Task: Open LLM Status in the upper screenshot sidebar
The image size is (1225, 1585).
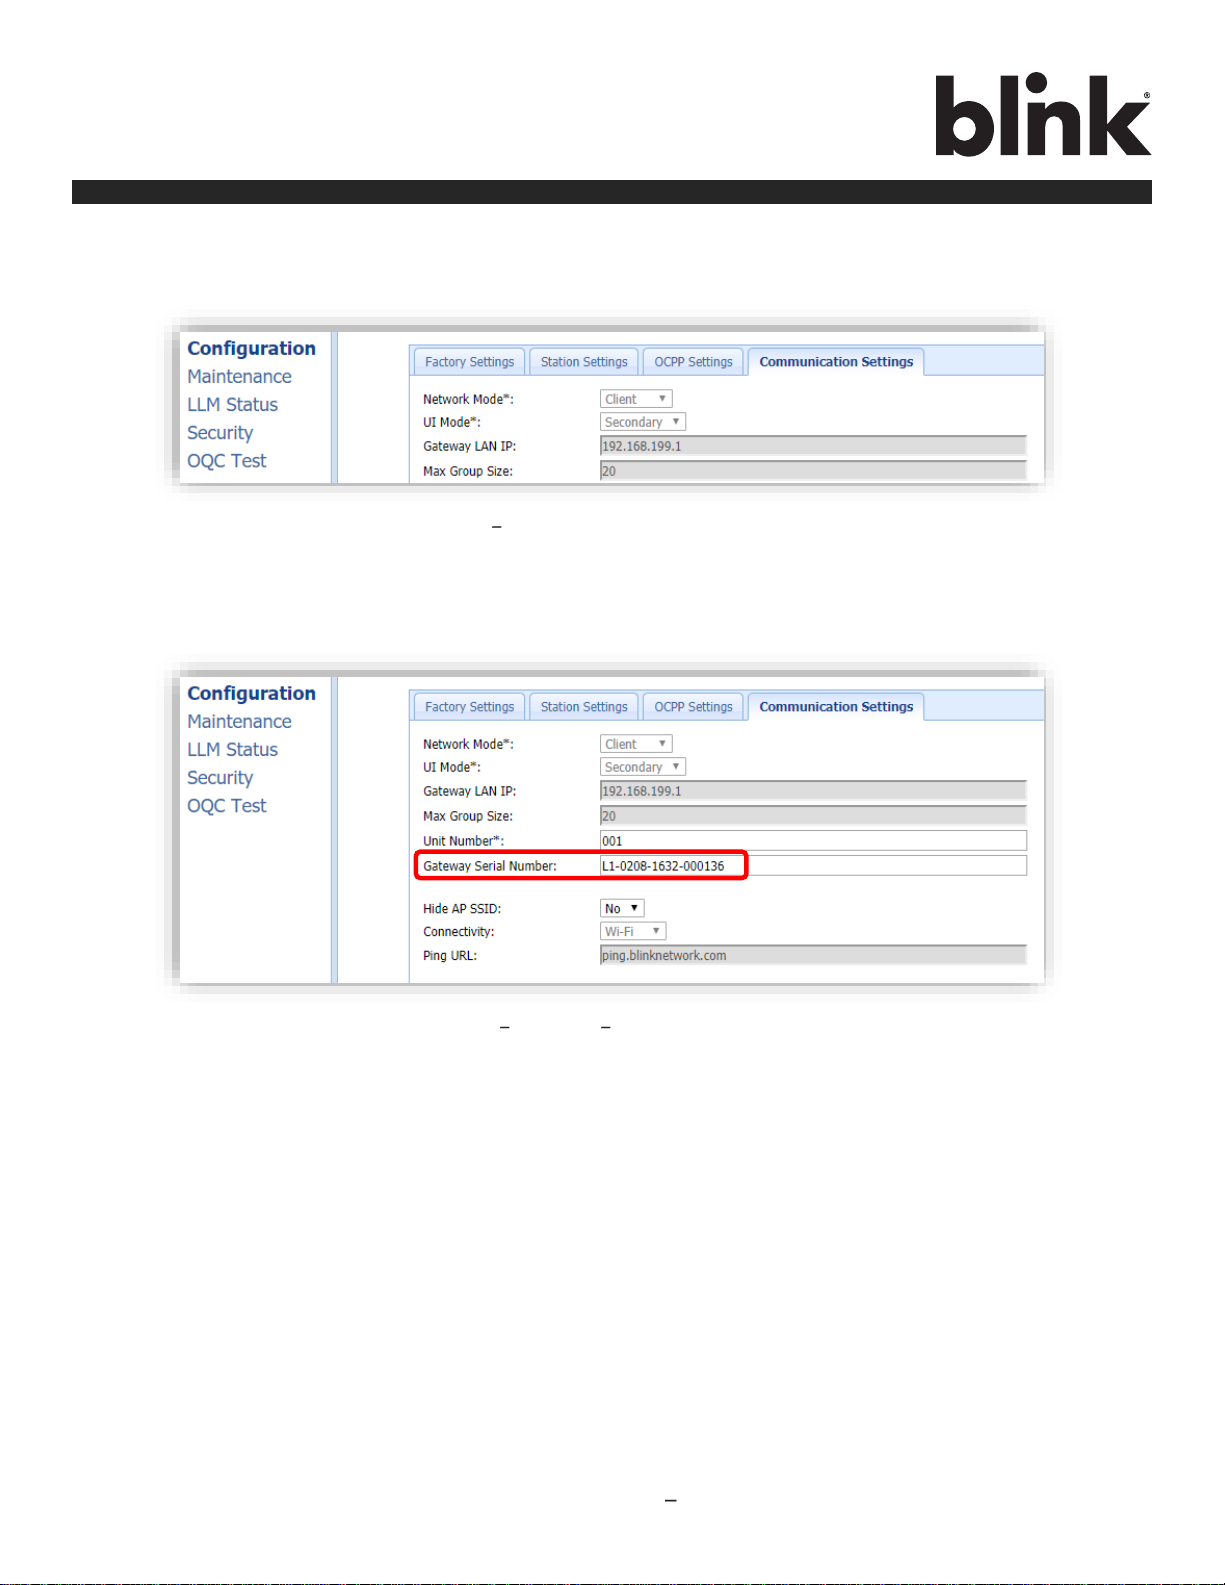Action: (232, 404)
